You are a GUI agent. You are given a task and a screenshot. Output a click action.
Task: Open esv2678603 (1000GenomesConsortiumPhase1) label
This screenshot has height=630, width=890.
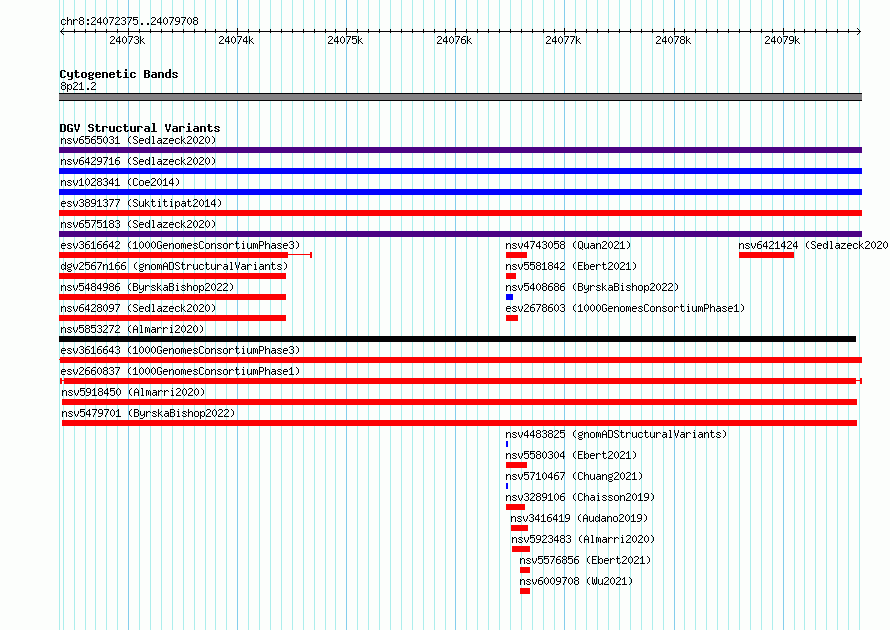coord(625,308)
